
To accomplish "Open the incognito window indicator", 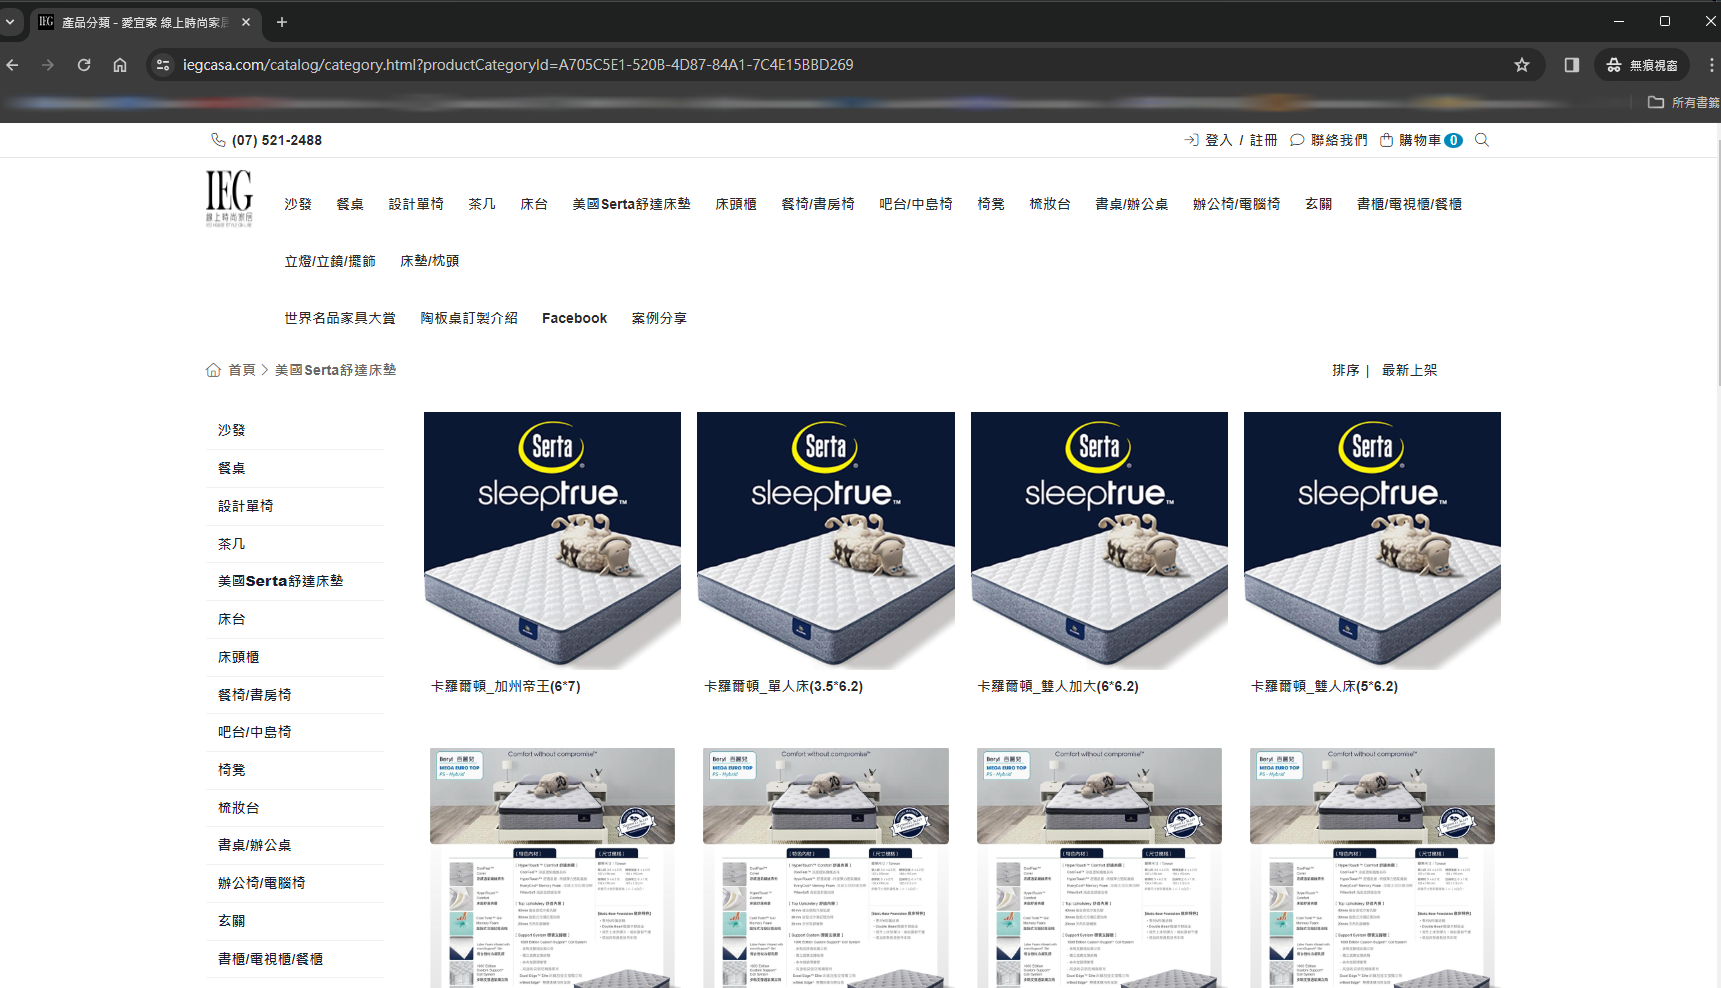I will [1642, 65].
